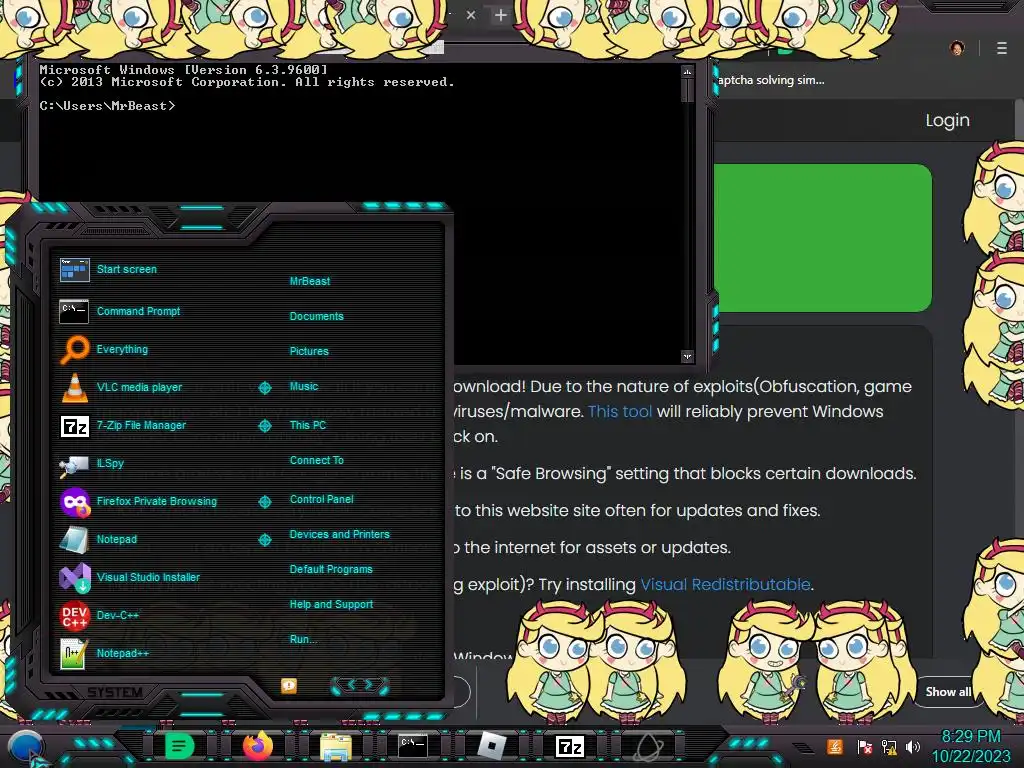Open a new Firefox tab with plus button
This screenshot has height=768, width=1024.
pyautogui.click(x=501, y=15)
